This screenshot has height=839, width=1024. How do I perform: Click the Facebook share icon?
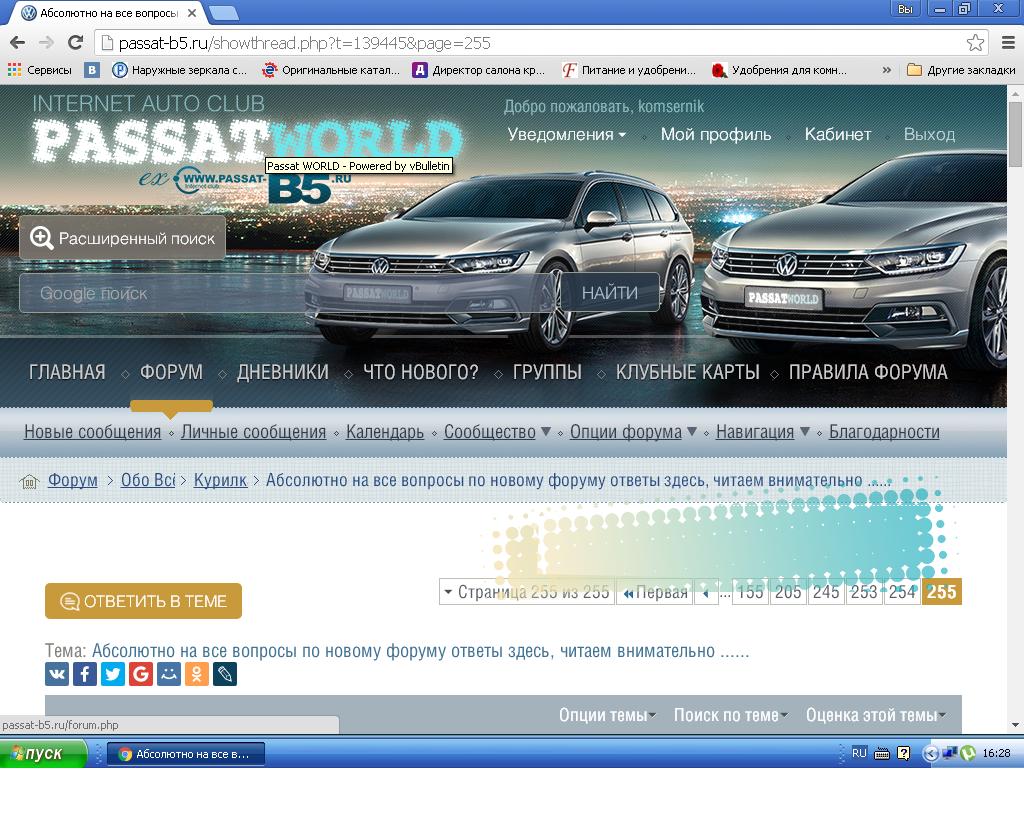pyautogui.click(x=85, y=675)
